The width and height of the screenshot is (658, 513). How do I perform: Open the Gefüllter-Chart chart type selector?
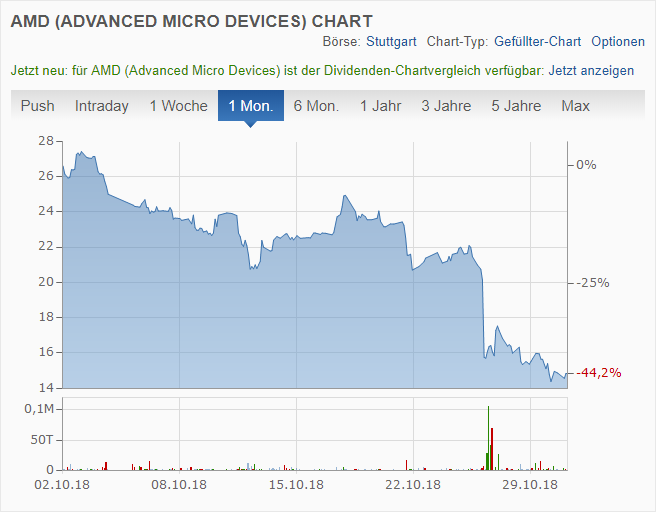click(x=537, y=42)
